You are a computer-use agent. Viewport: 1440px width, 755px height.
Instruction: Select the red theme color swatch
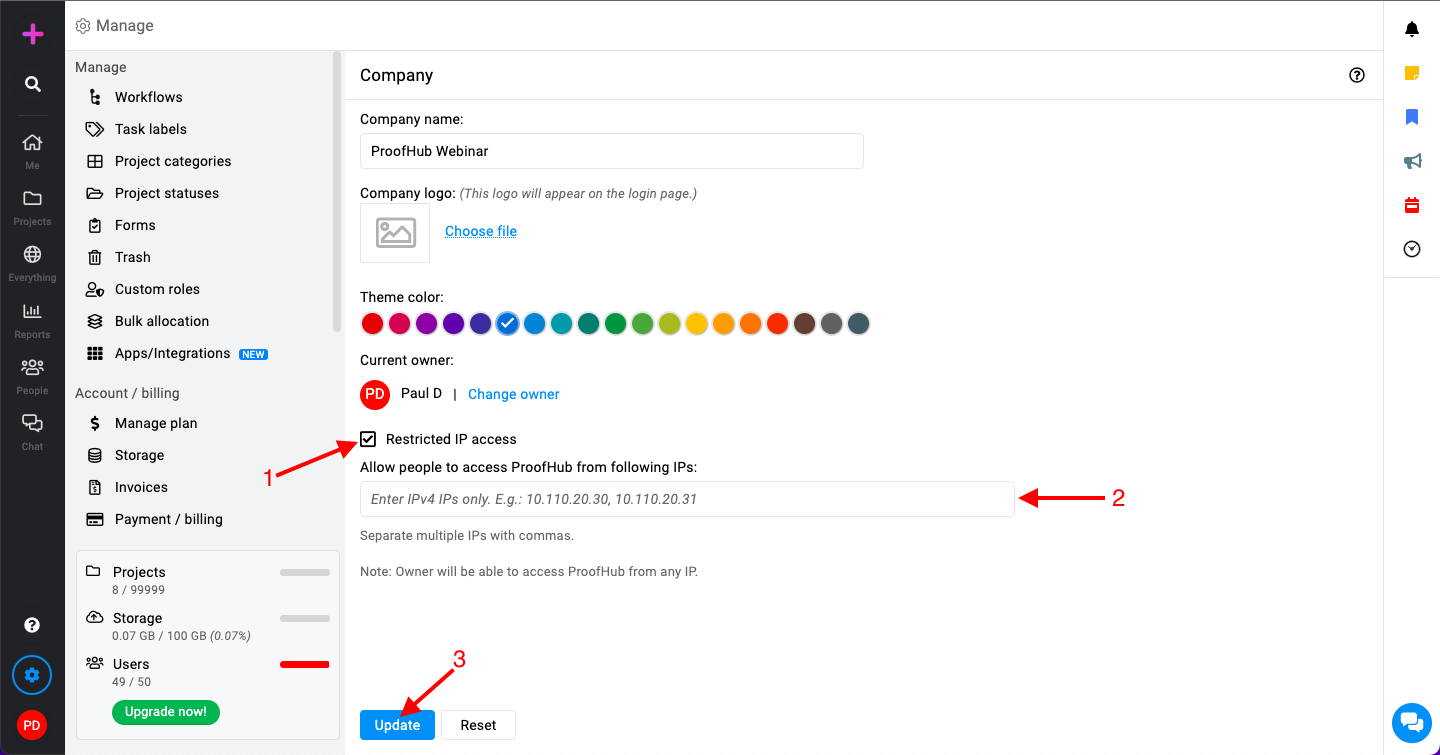(x=373, y=323)
